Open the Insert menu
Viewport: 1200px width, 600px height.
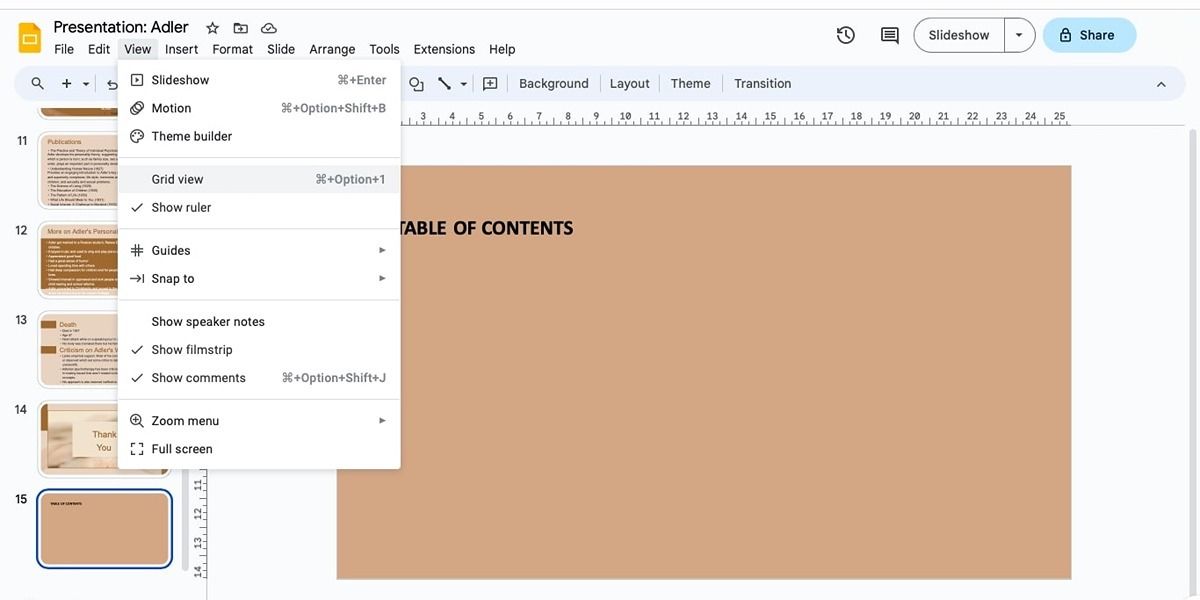[x=181, y=48]
